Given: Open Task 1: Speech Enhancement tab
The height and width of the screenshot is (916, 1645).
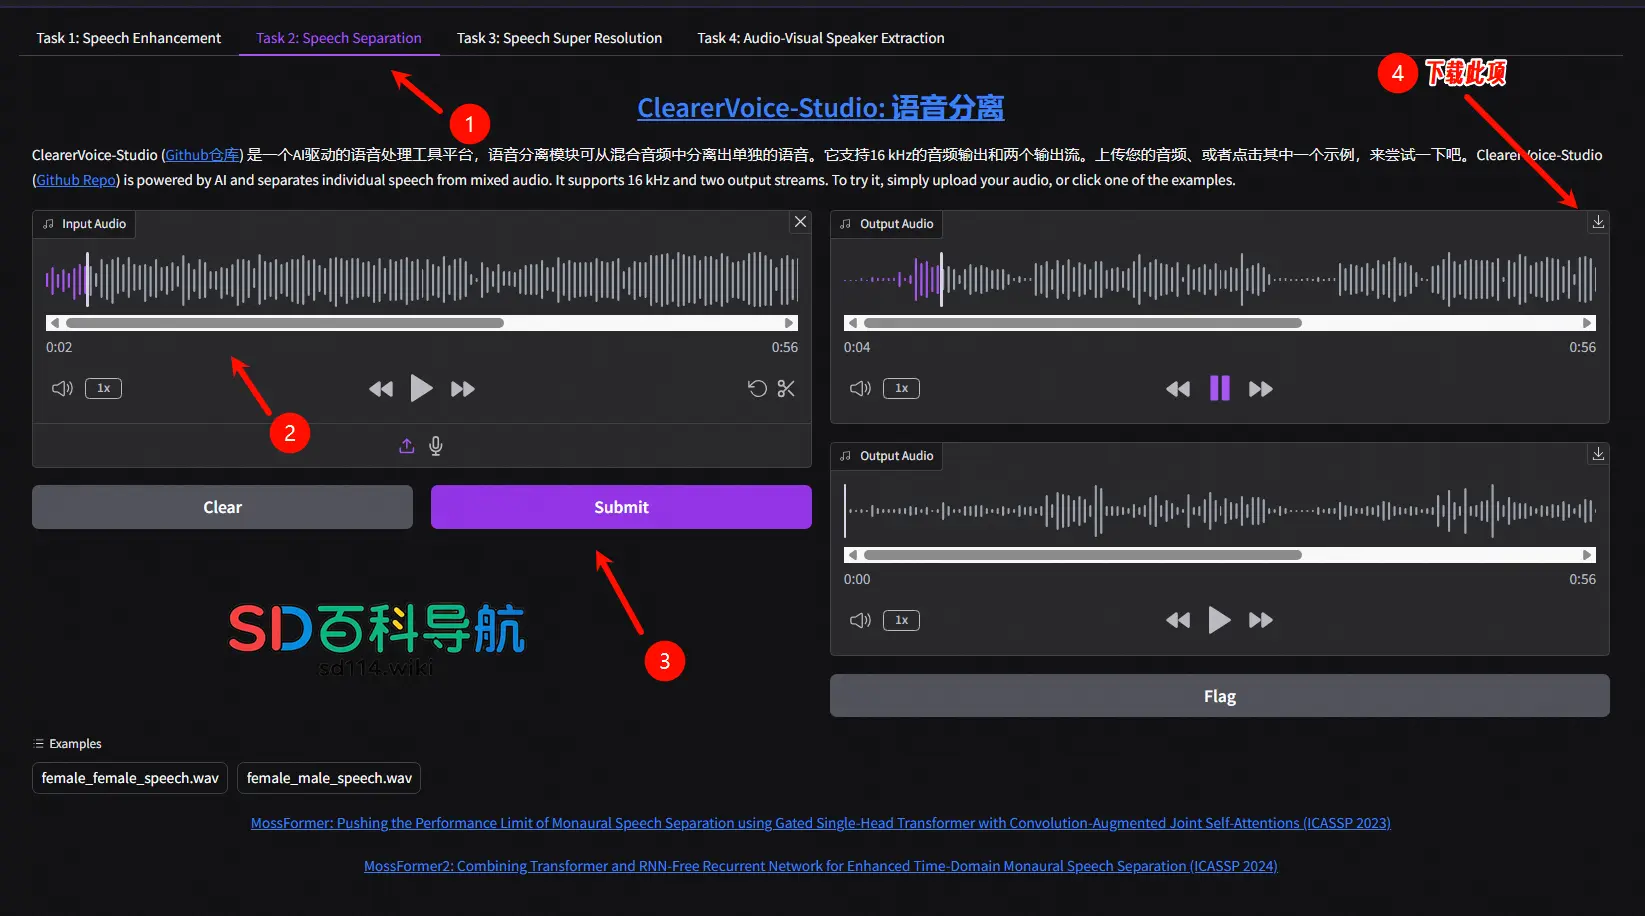Looking at the screenshot, I should tap(129, 38).
